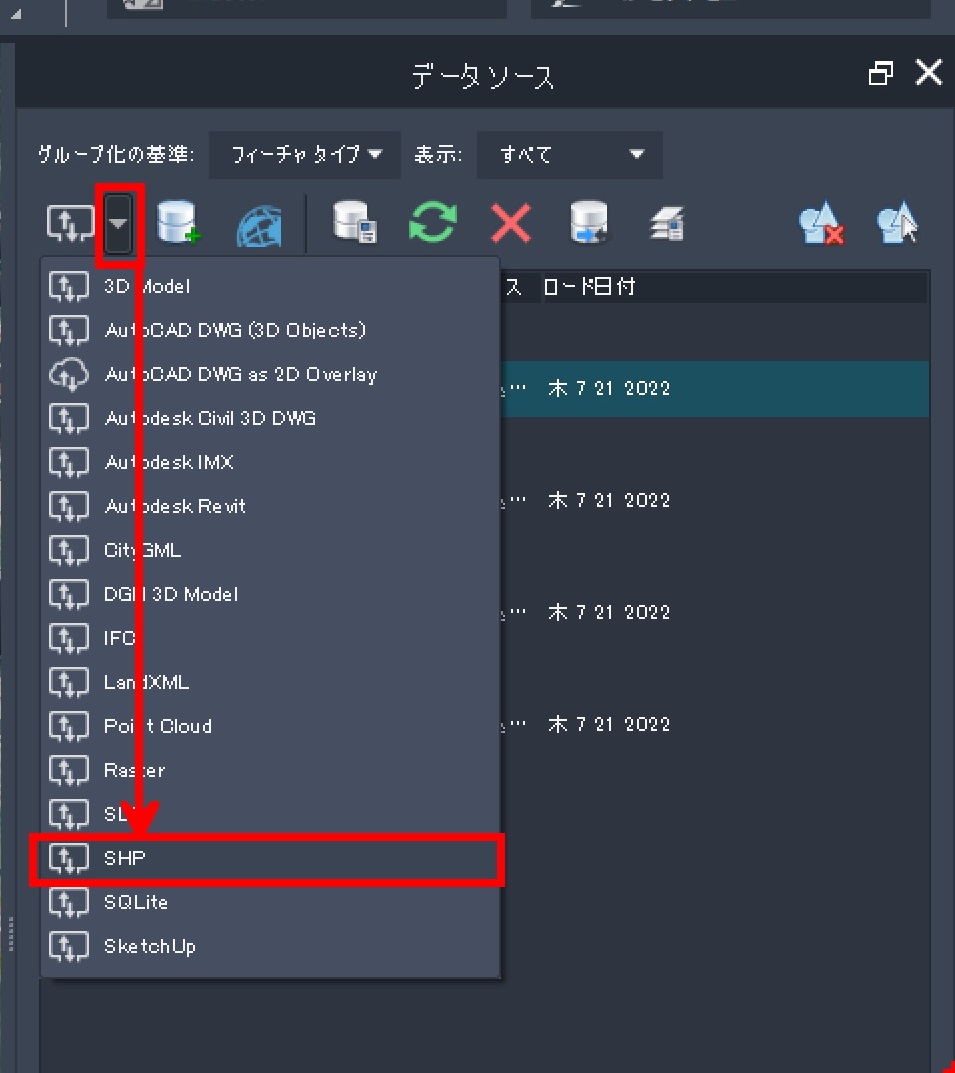The width and height of the screenshot is (955, 1073).
Task: Choose Autodesk Revit import option
Action: pyautogui.click(x=271, y=506)
